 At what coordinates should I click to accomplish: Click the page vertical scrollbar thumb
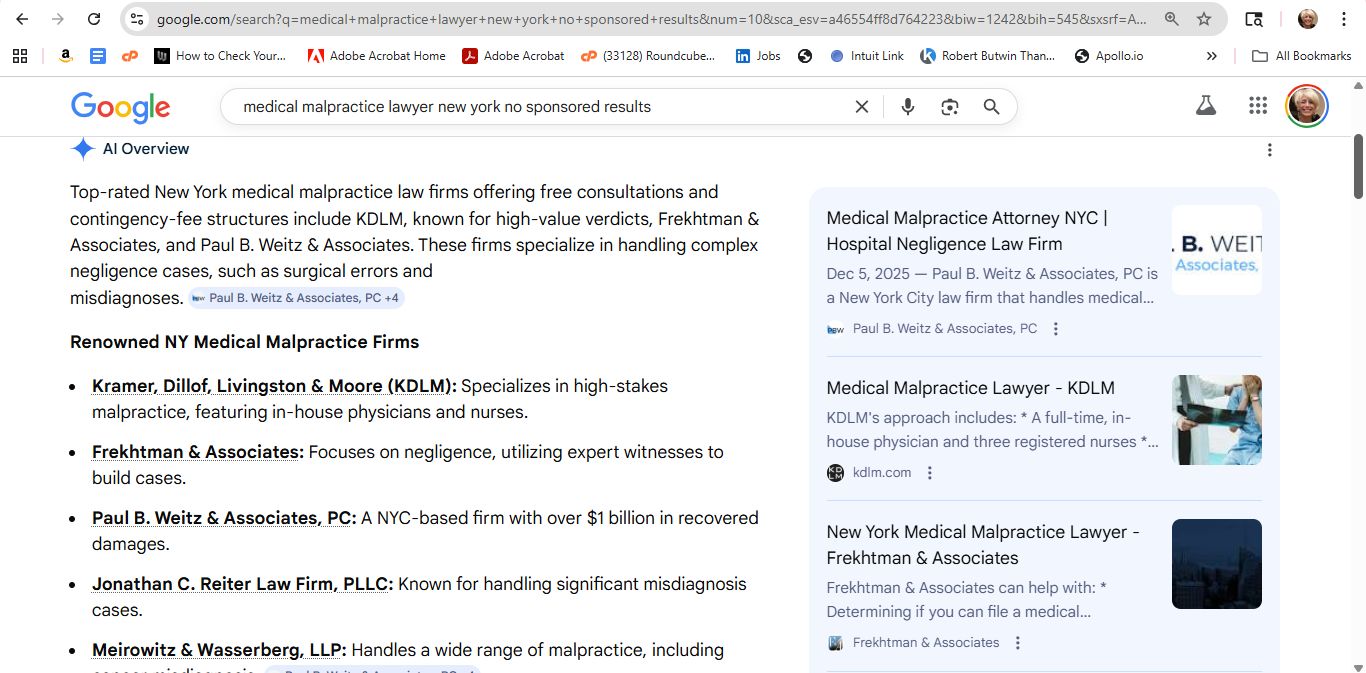pos(1358,167)
